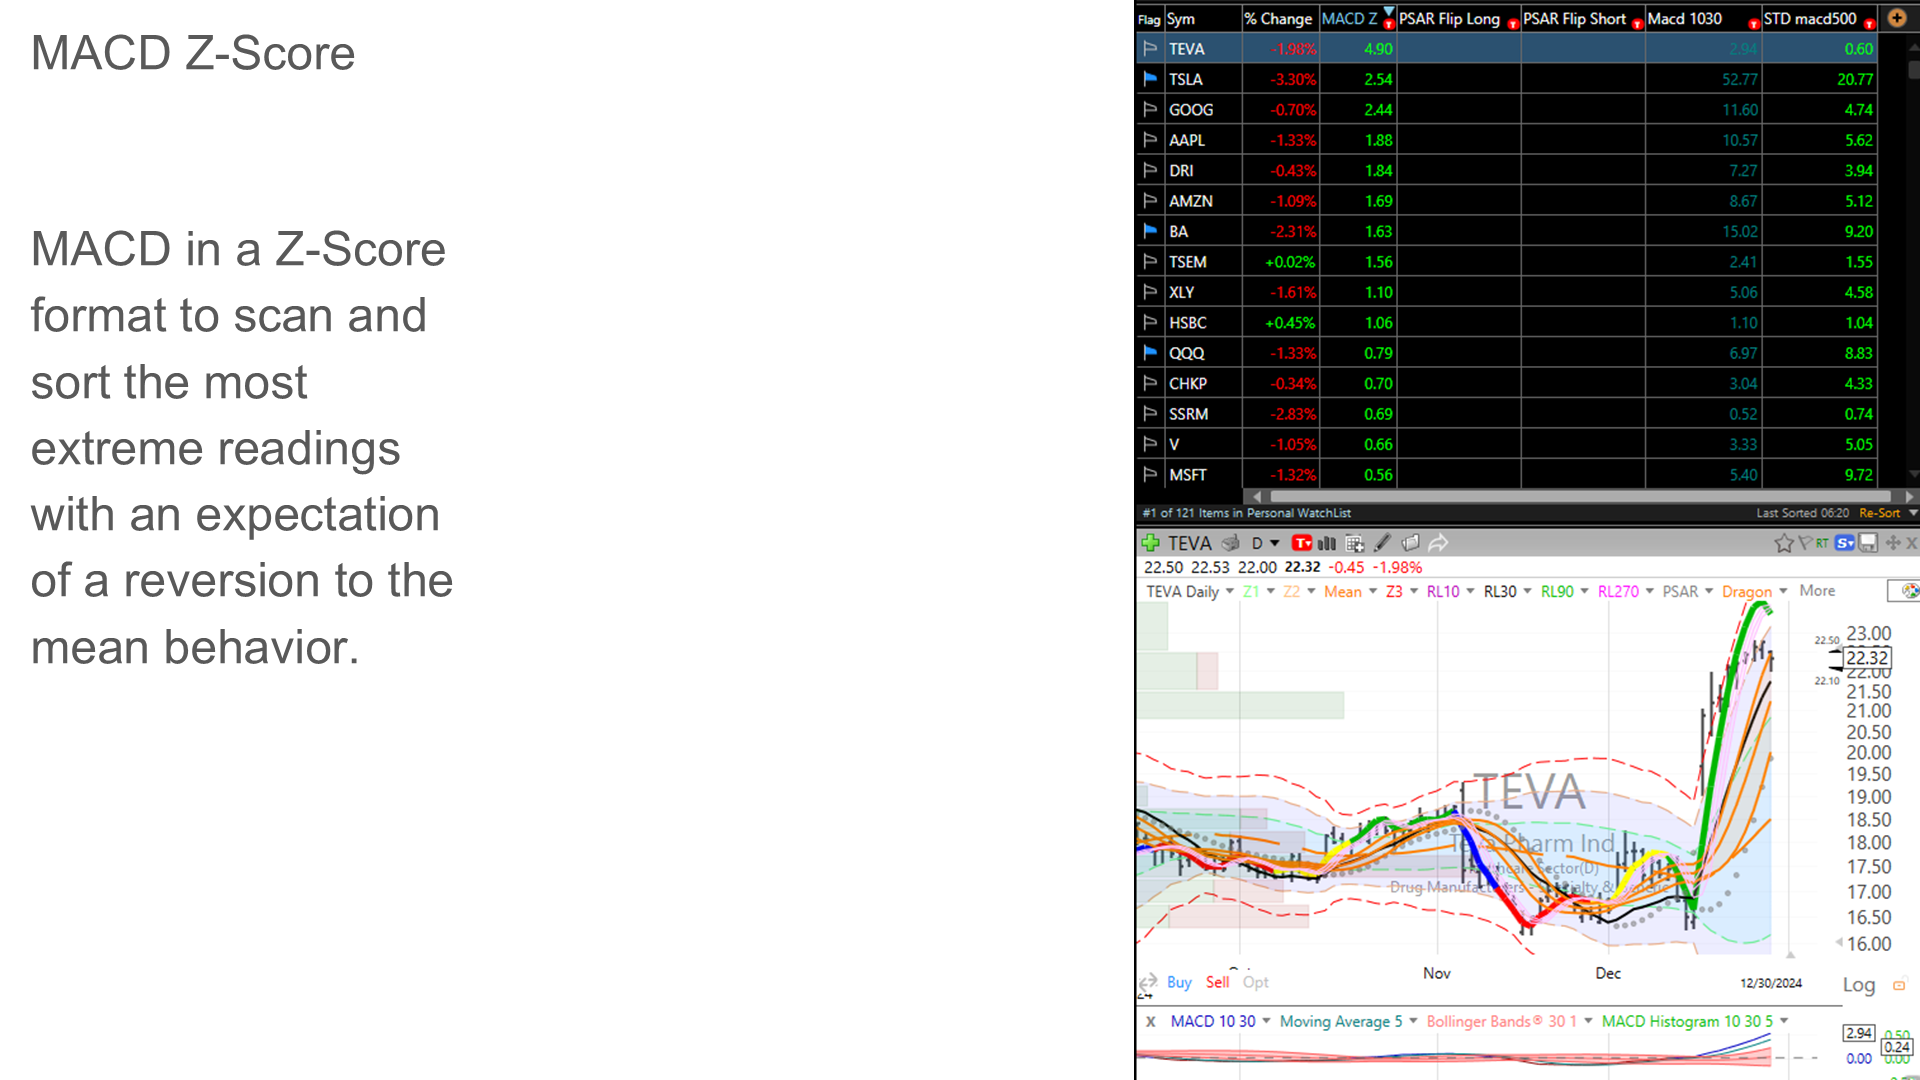Viewport: 1920px width, 1080px height.
Task: Click the star favorites icon
Action: [1784, 543]
